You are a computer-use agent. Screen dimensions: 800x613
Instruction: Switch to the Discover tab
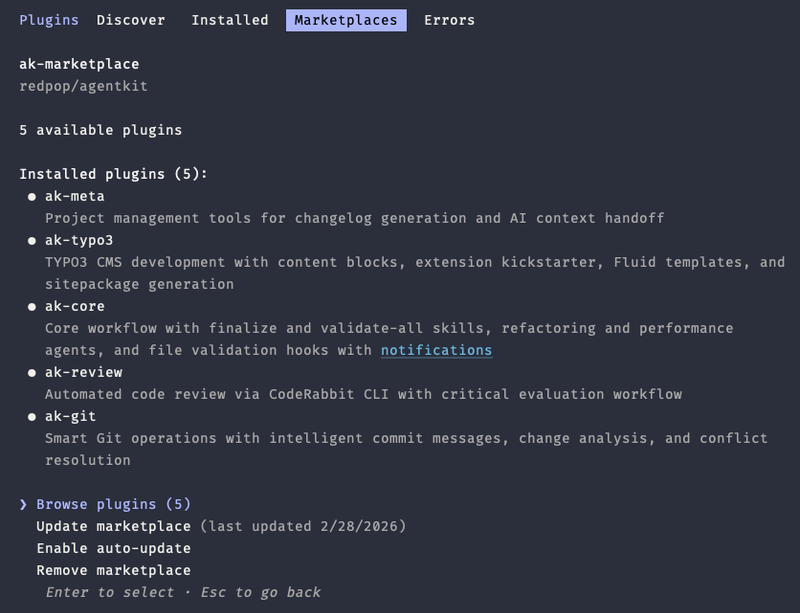pyautogui.click(x=131, y=18)
